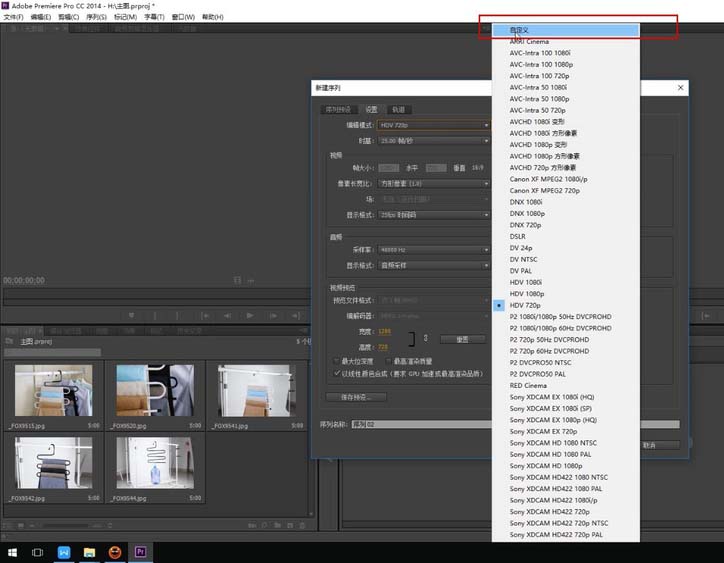Click the Task View taskbar icon
Screen dimensions: 724x563
pyautogui.click(x=37, y=552)
